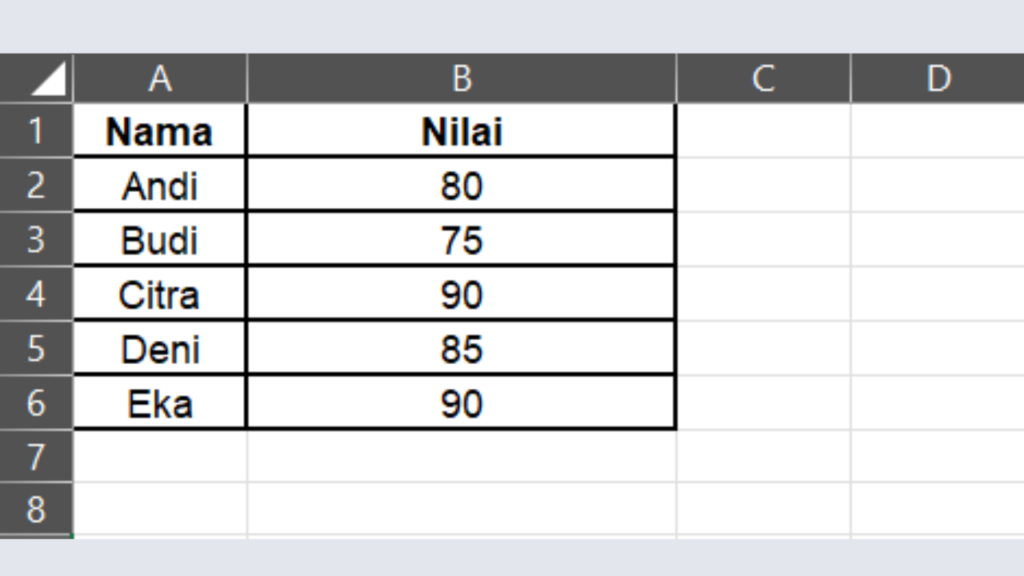Click the Nilai header cell
1024x576 pixels.
(x=461, y=132)
